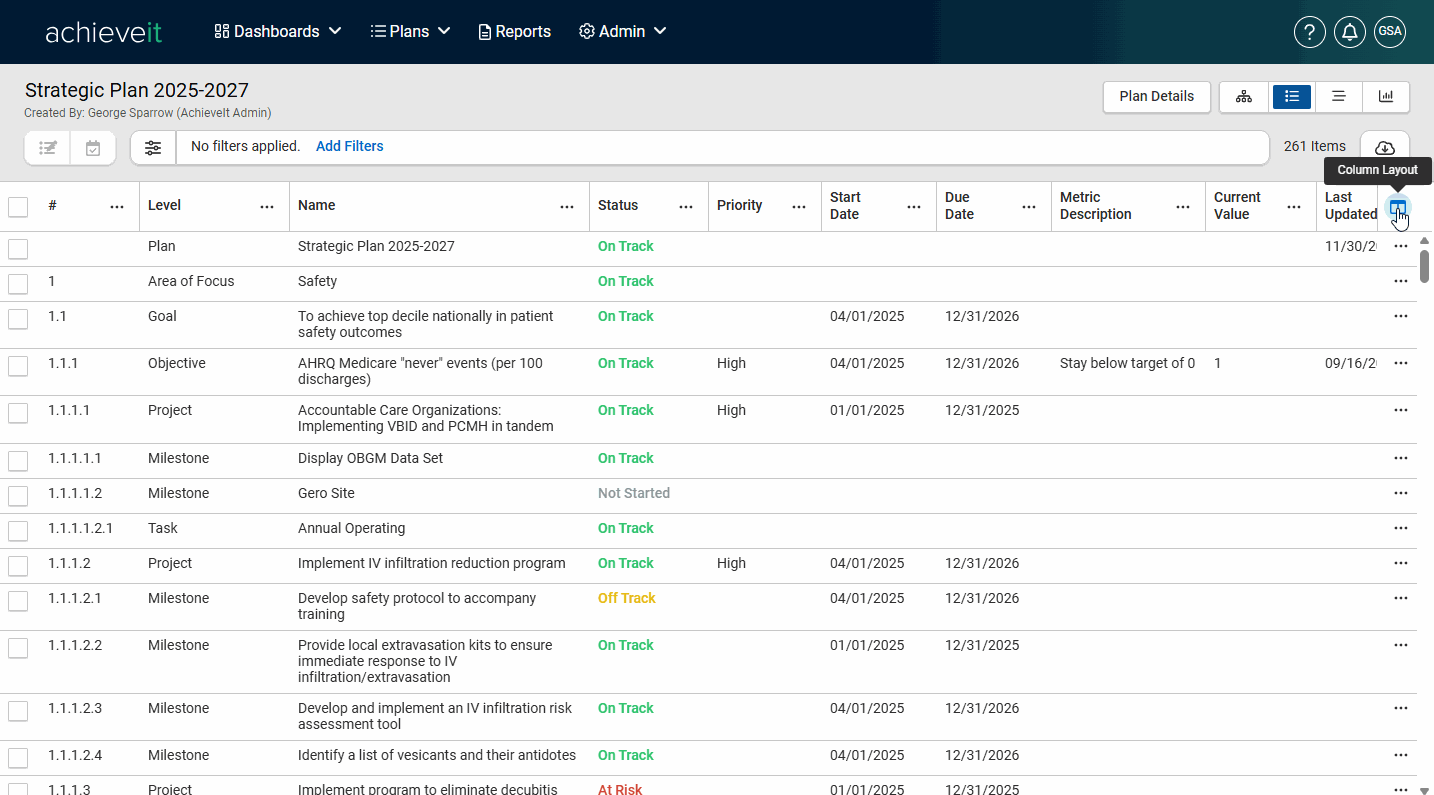Open row actions for Identify vesicants milestone
The width and height of the screenshot is (1434, 795).
click(x=1401, y=755)
